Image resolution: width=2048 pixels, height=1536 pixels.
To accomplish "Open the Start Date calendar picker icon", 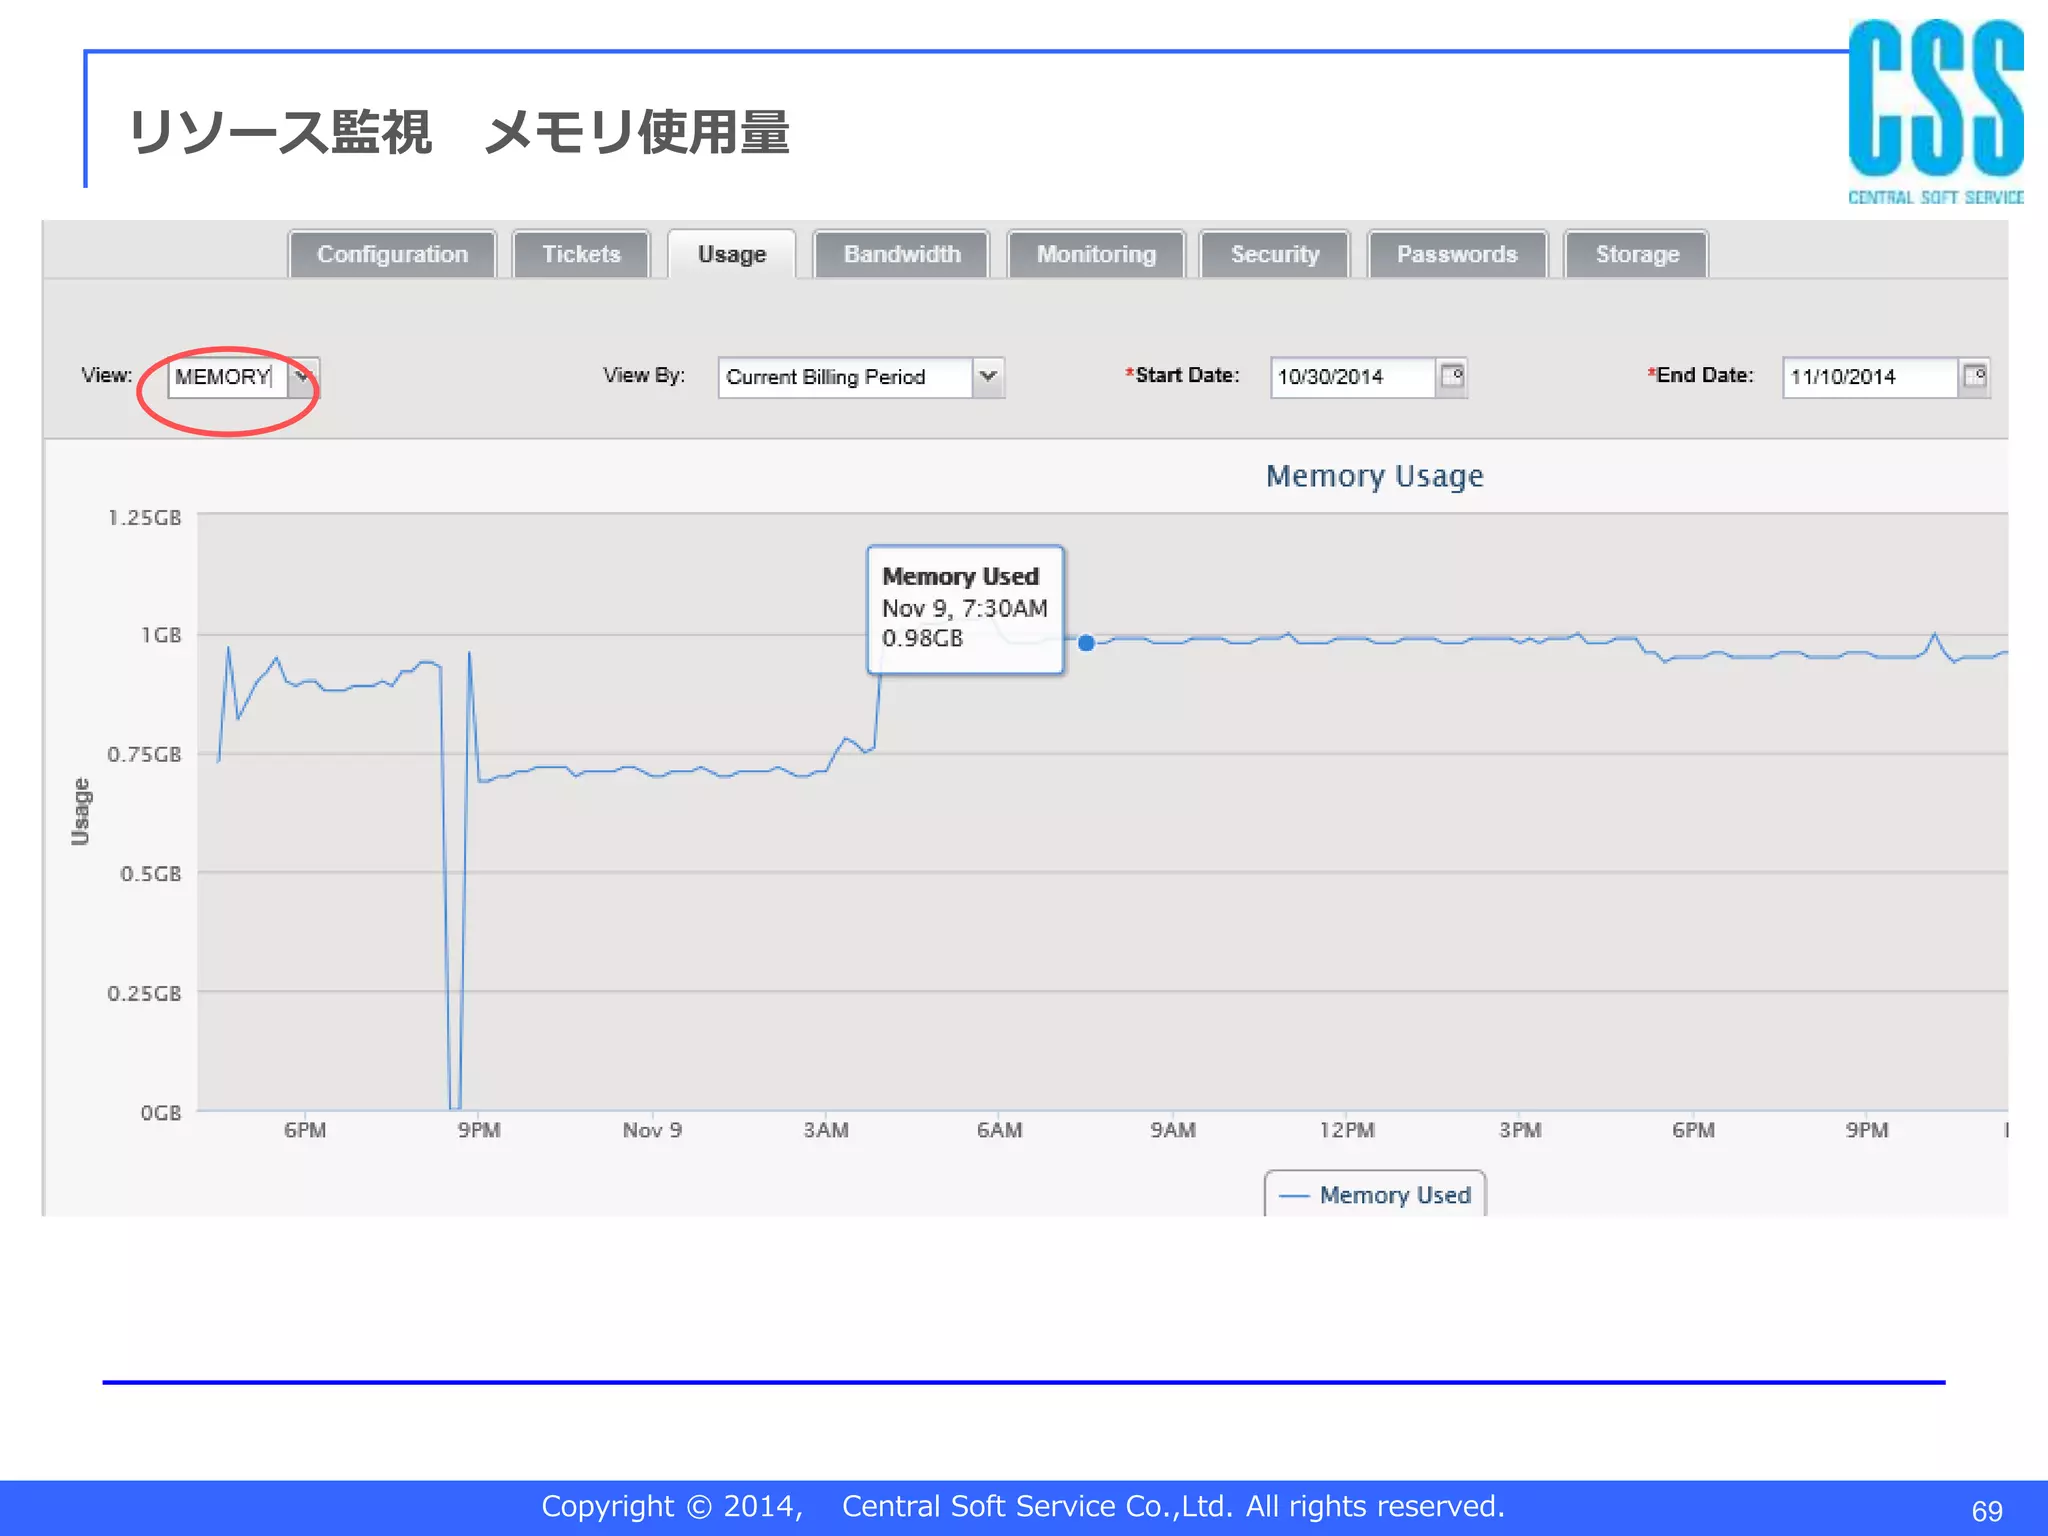I will pyautogui.click(x=1452, y=377).
